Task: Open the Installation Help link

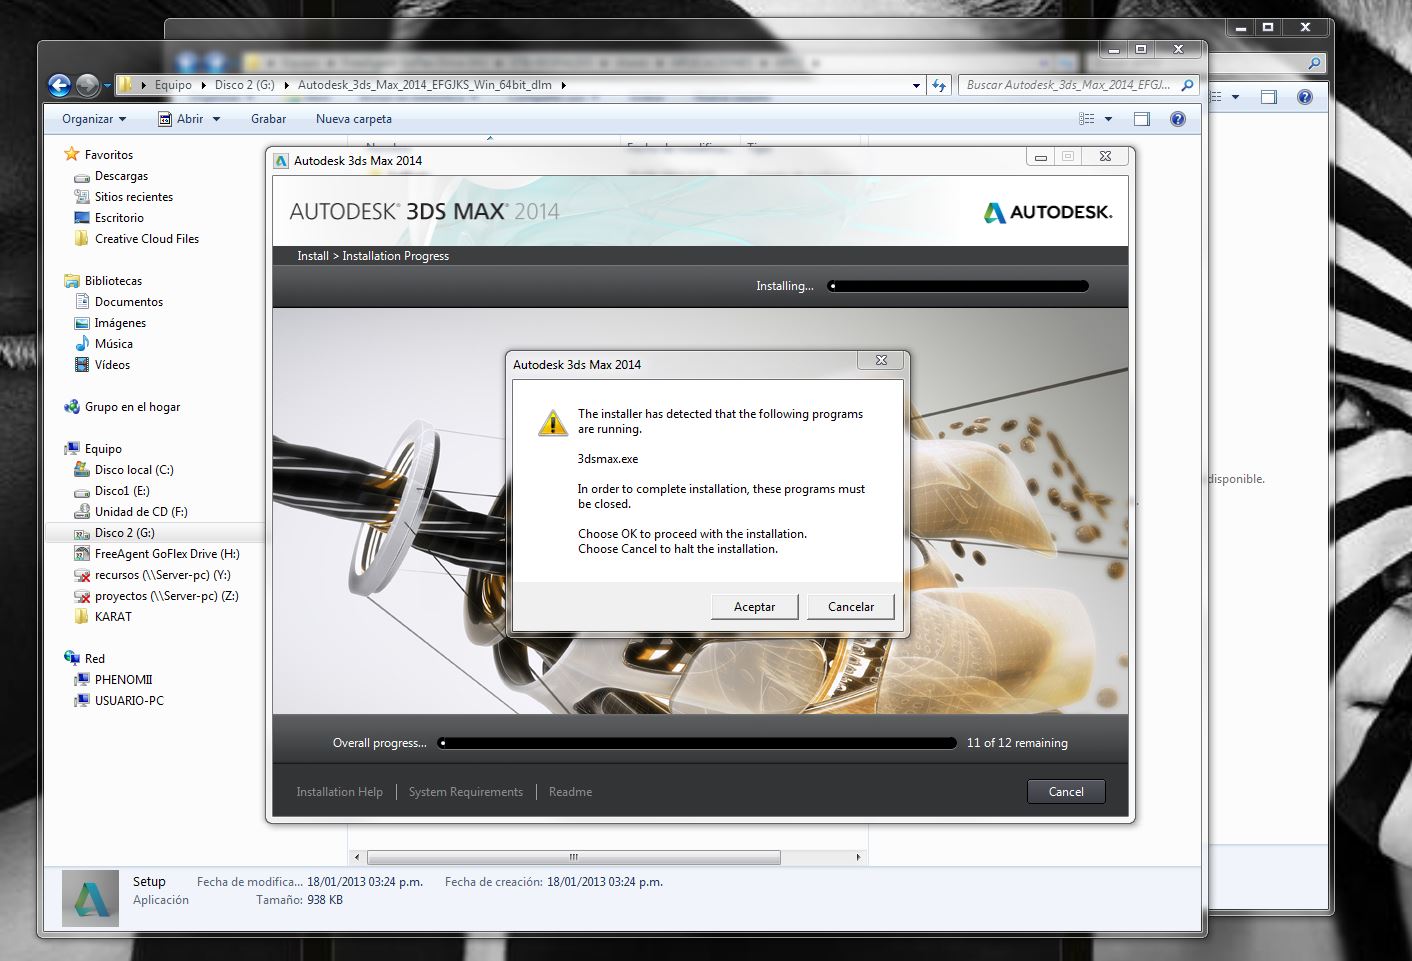Action: [339, 792]
